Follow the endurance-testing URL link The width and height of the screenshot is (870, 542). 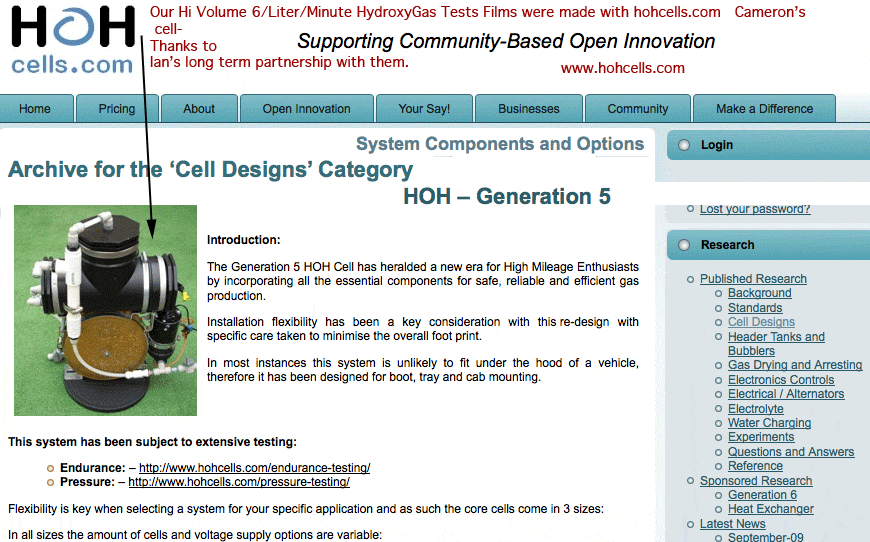(255, 468)
